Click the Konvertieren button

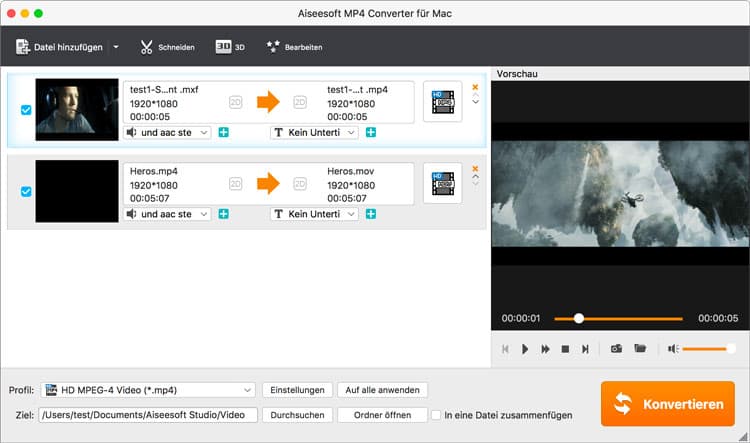coord(668,404)
